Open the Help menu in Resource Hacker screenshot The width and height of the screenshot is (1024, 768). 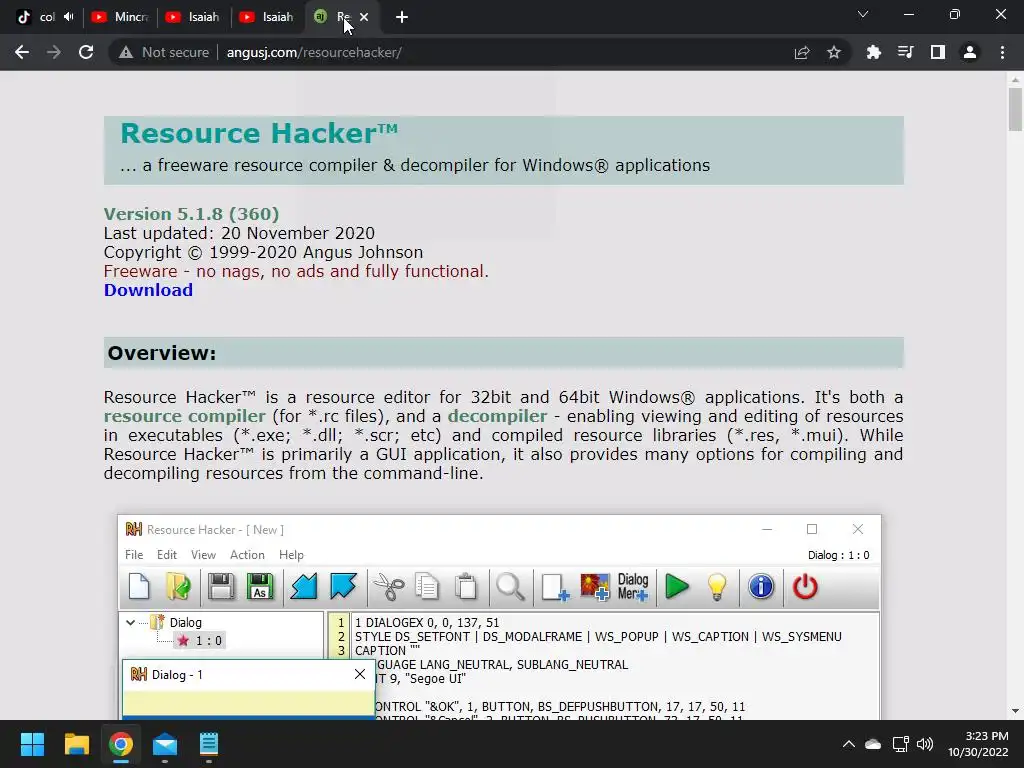pos(291,554)
